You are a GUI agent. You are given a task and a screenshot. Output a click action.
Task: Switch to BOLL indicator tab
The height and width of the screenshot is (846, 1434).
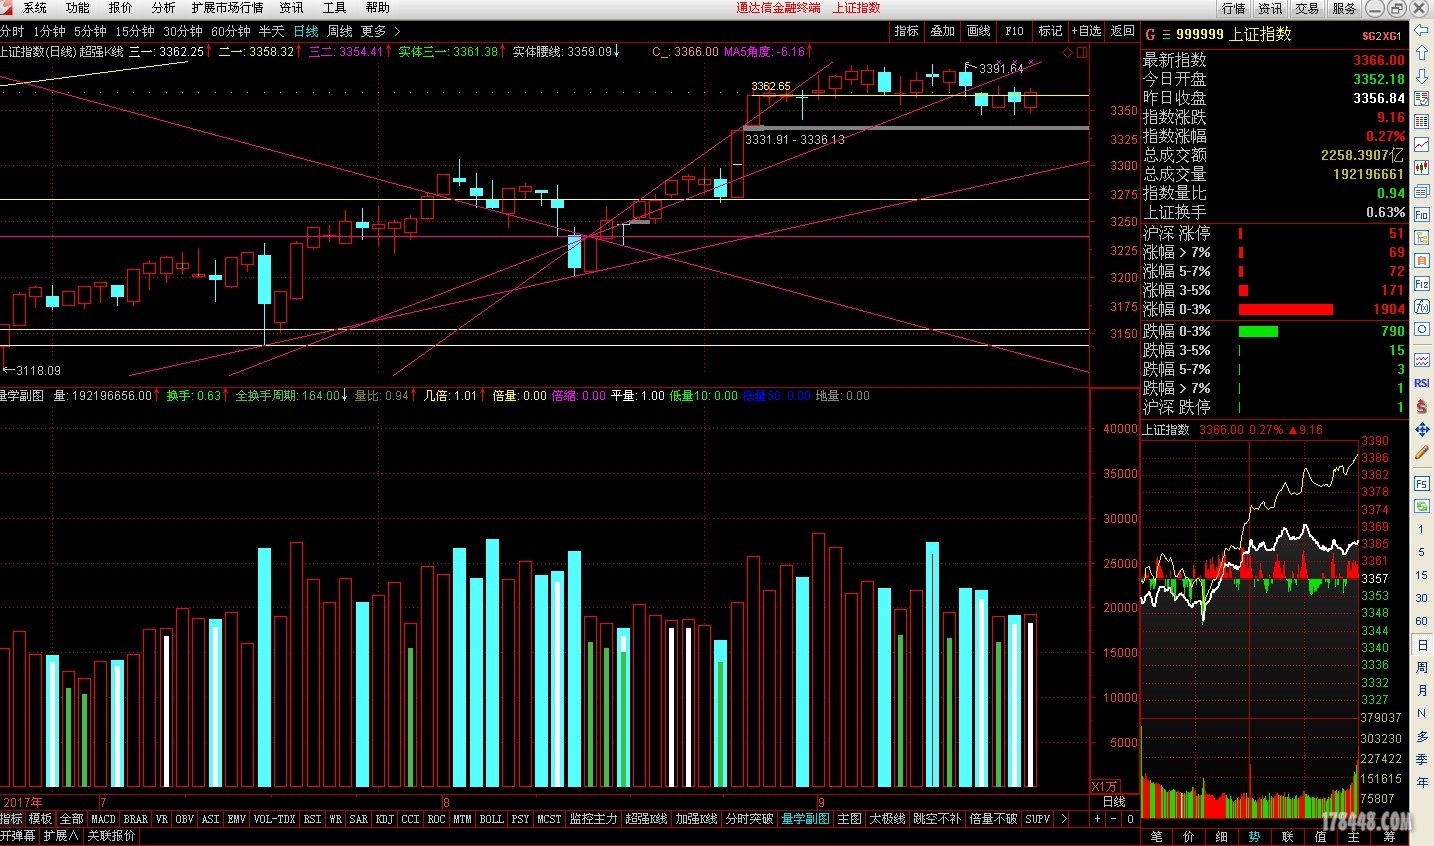491,819
